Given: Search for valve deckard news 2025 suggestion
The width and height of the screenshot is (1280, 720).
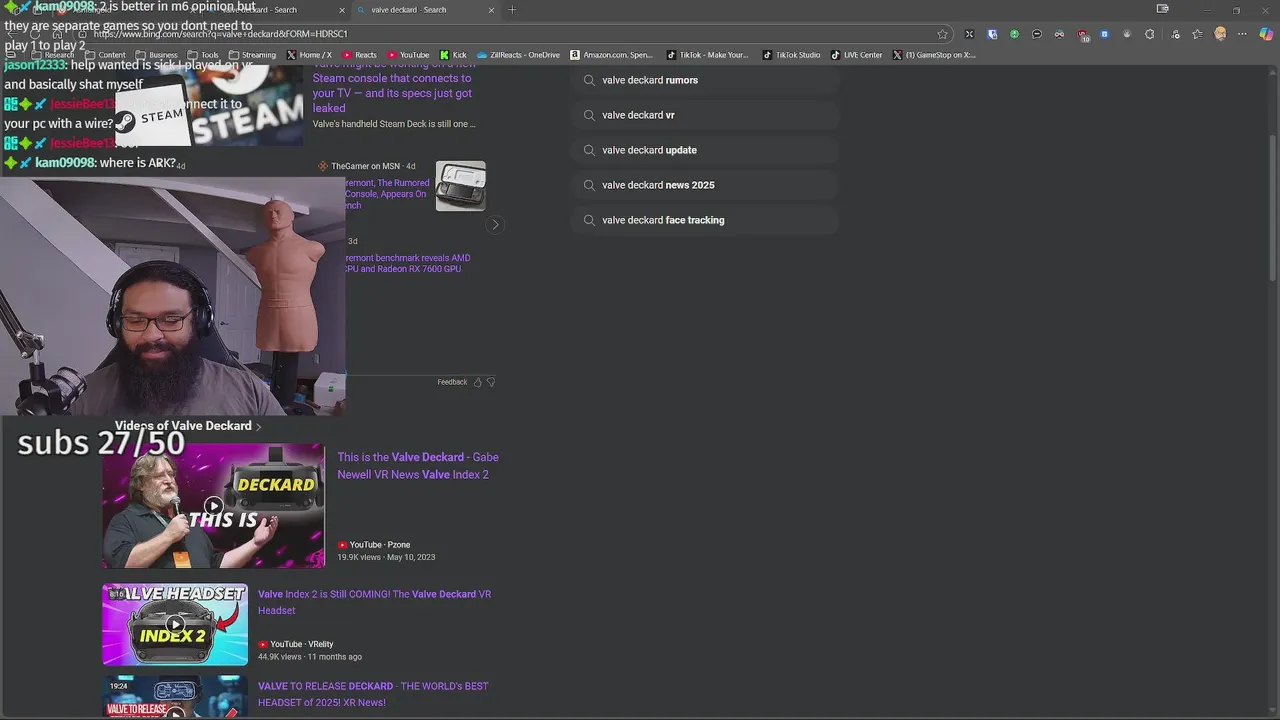Looking at the screenshot, I should (705, 185).
